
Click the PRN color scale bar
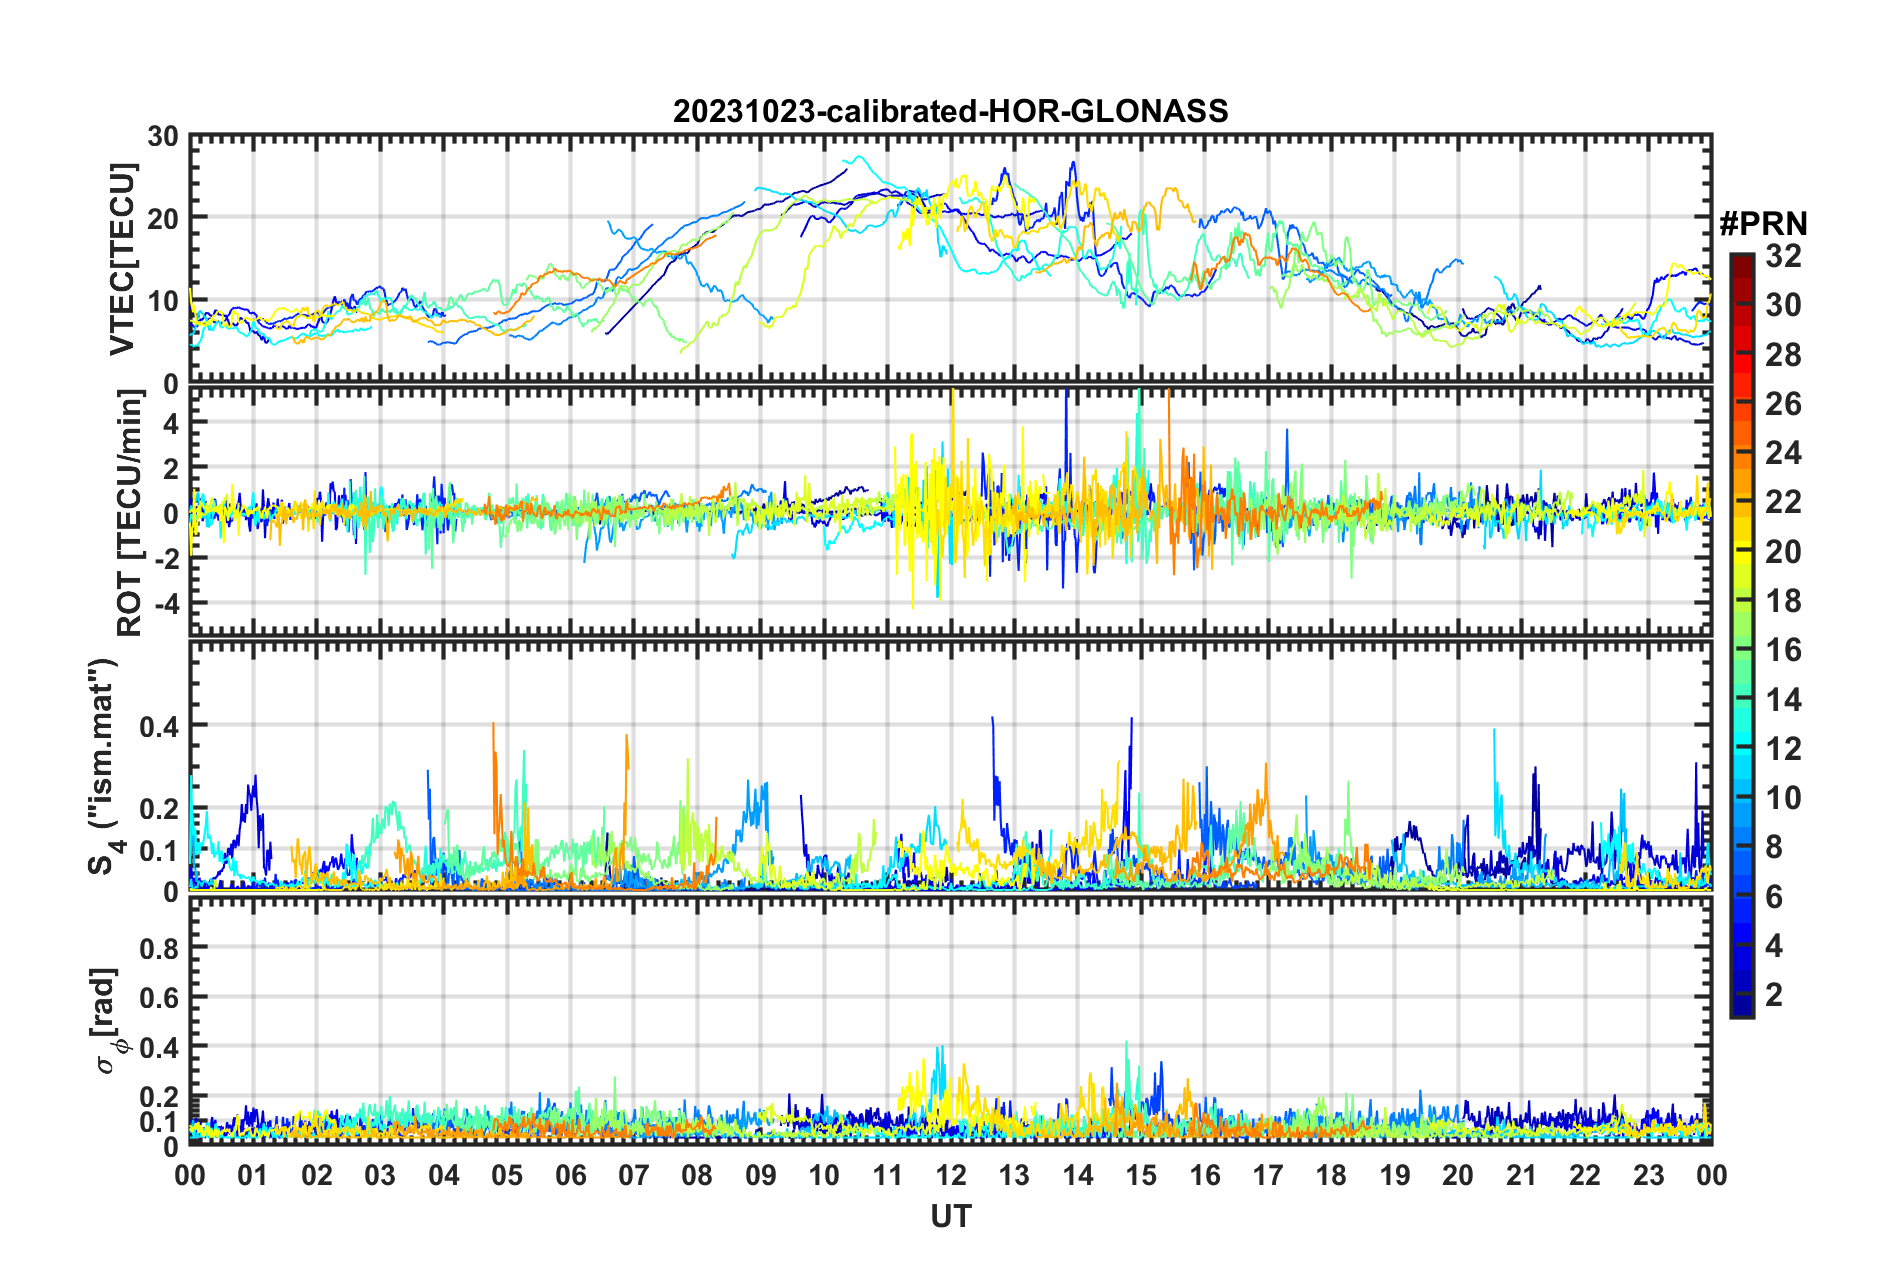pos(1741,635)
